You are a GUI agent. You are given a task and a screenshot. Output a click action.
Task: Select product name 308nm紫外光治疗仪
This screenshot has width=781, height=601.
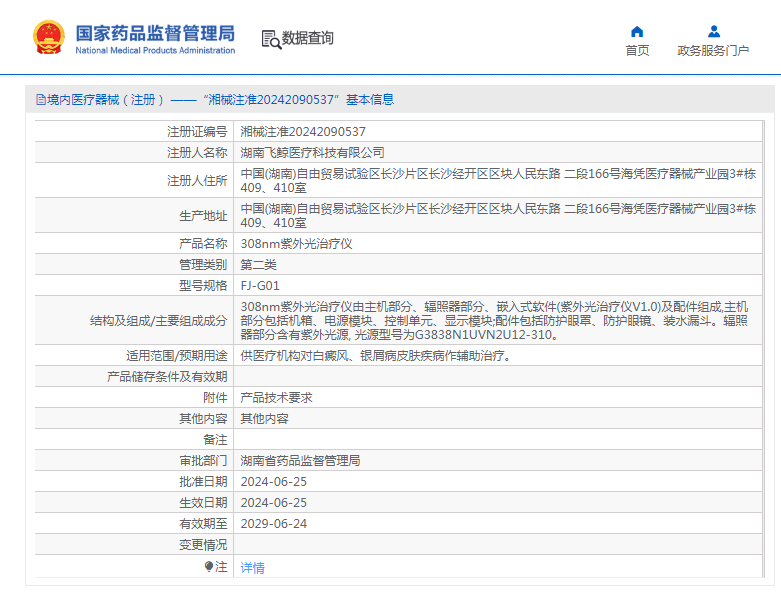coord(296,243)
